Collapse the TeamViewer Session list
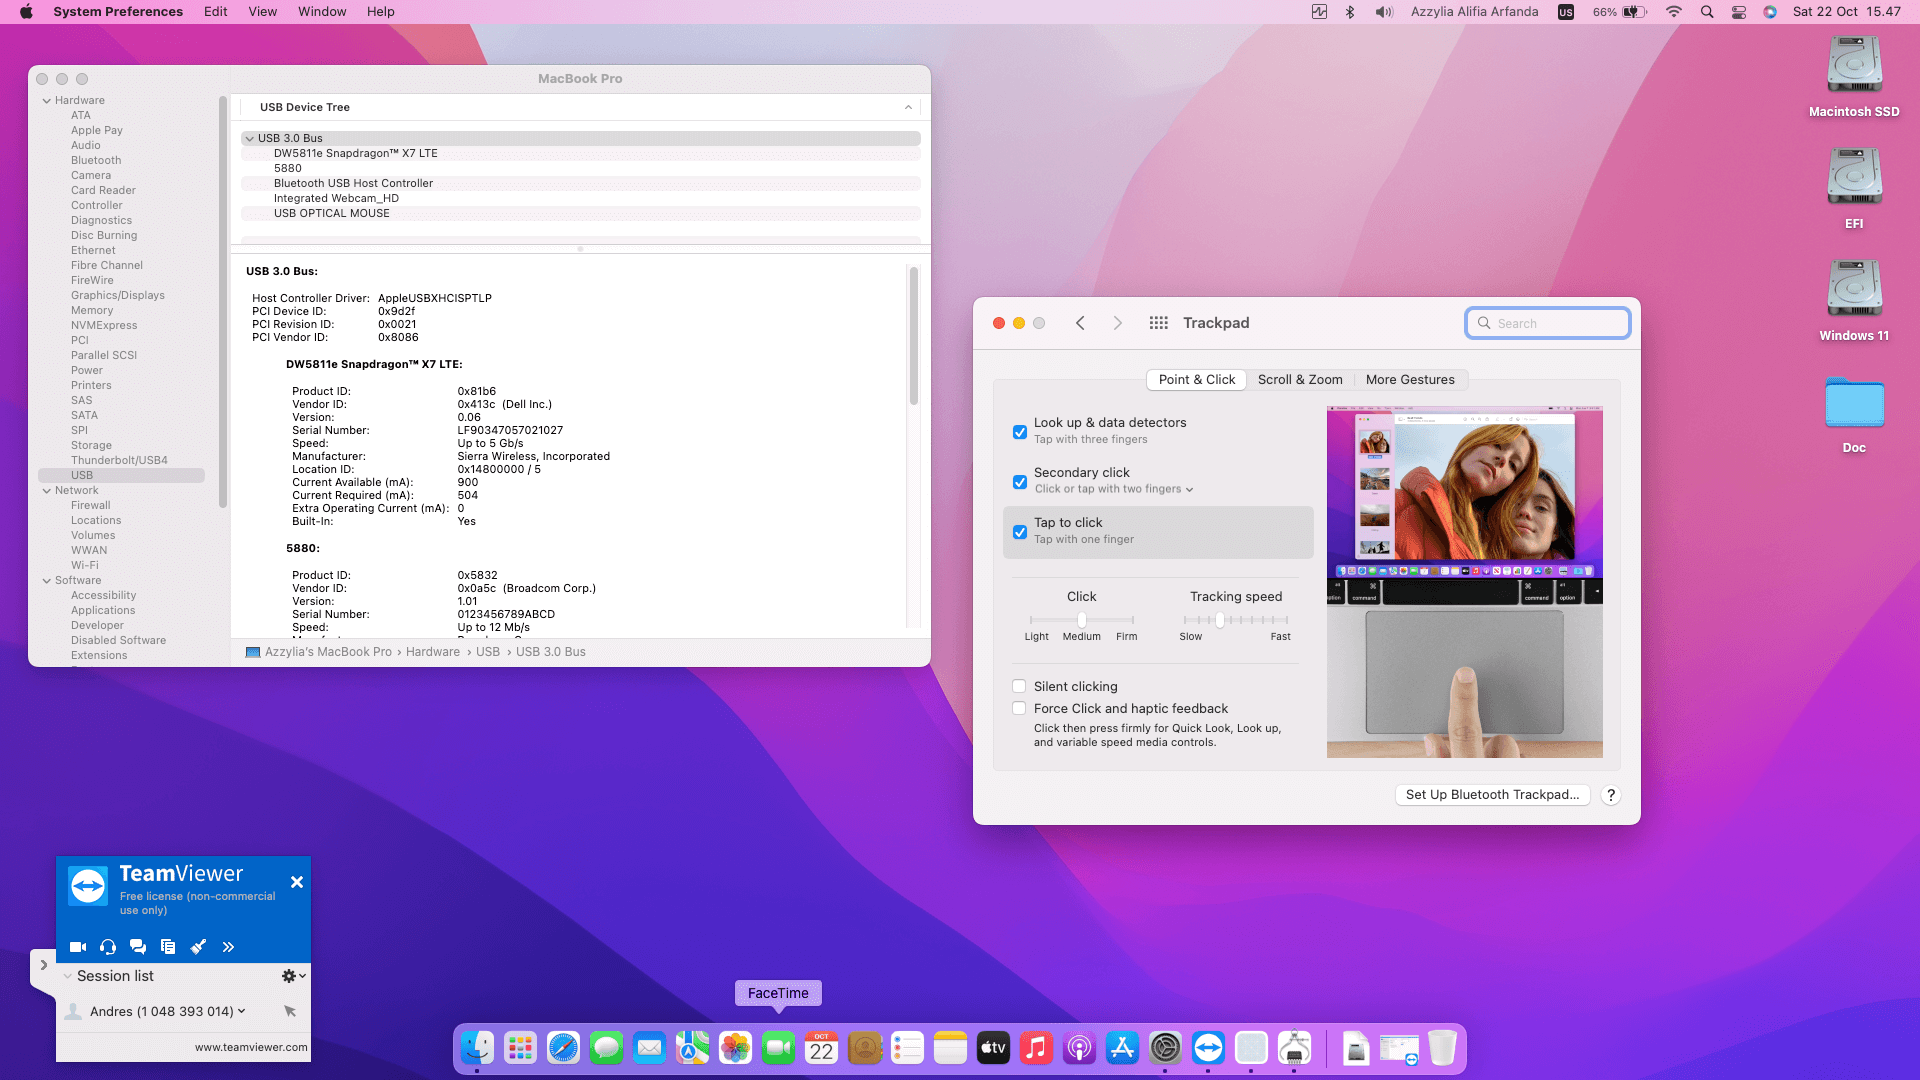 [x=67, y=976]
